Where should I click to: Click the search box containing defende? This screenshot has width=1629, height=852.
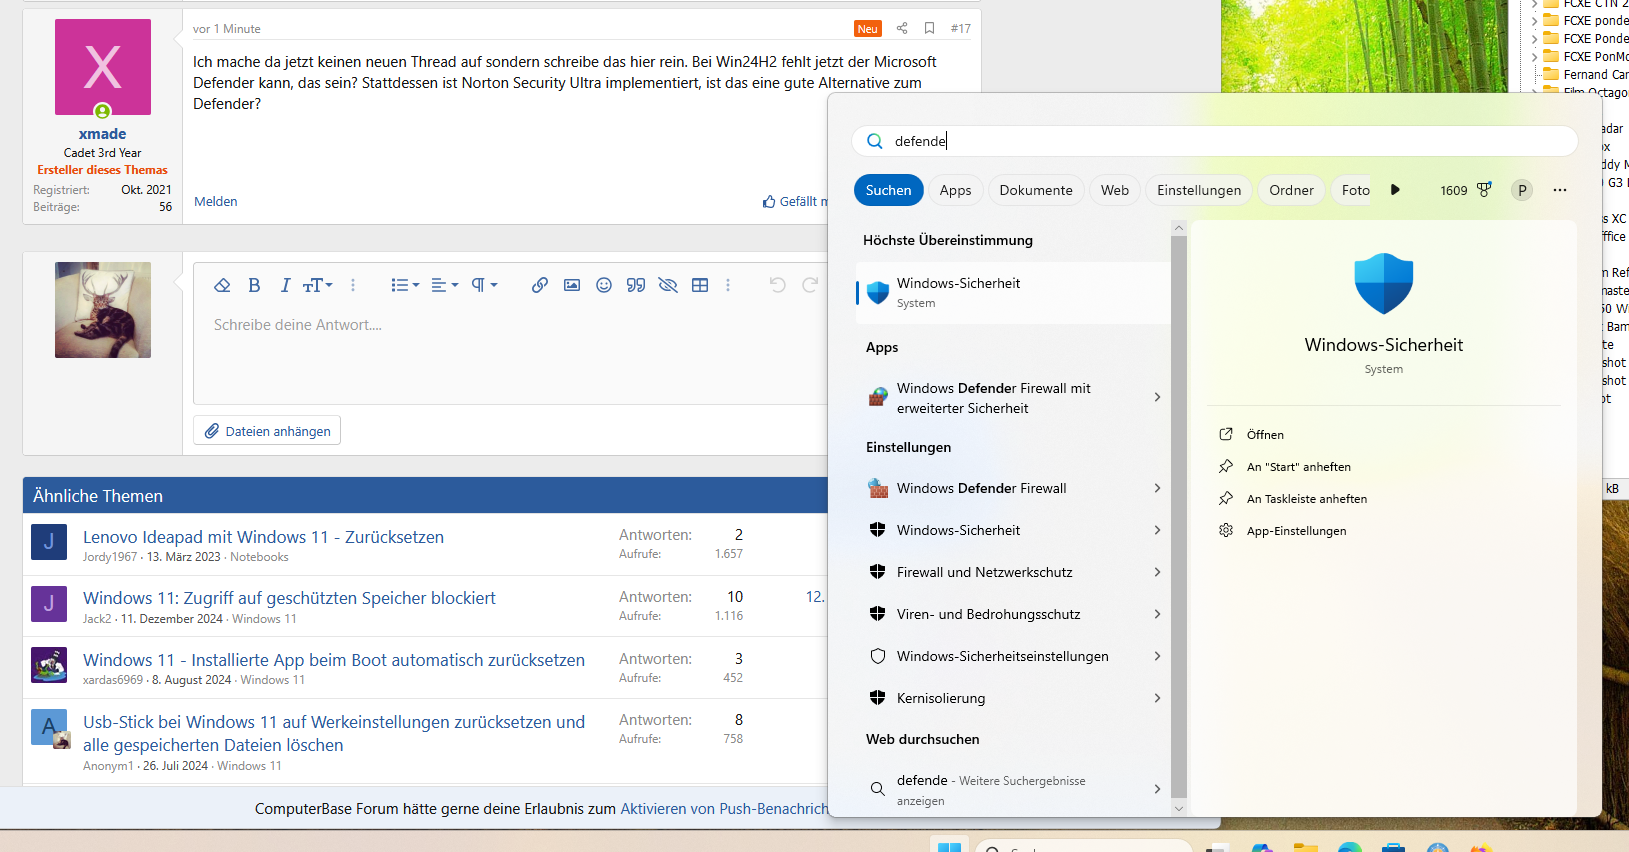(x=1215, y=141)
